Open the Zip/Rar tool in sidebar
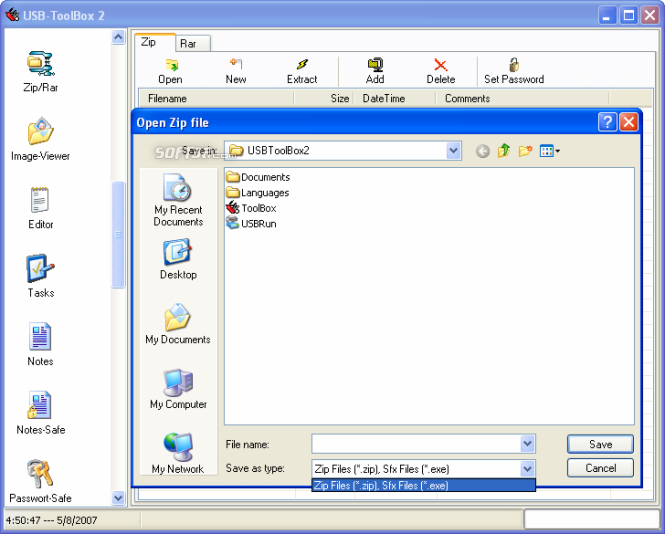The image size is (665, 534). click(40, 71)
